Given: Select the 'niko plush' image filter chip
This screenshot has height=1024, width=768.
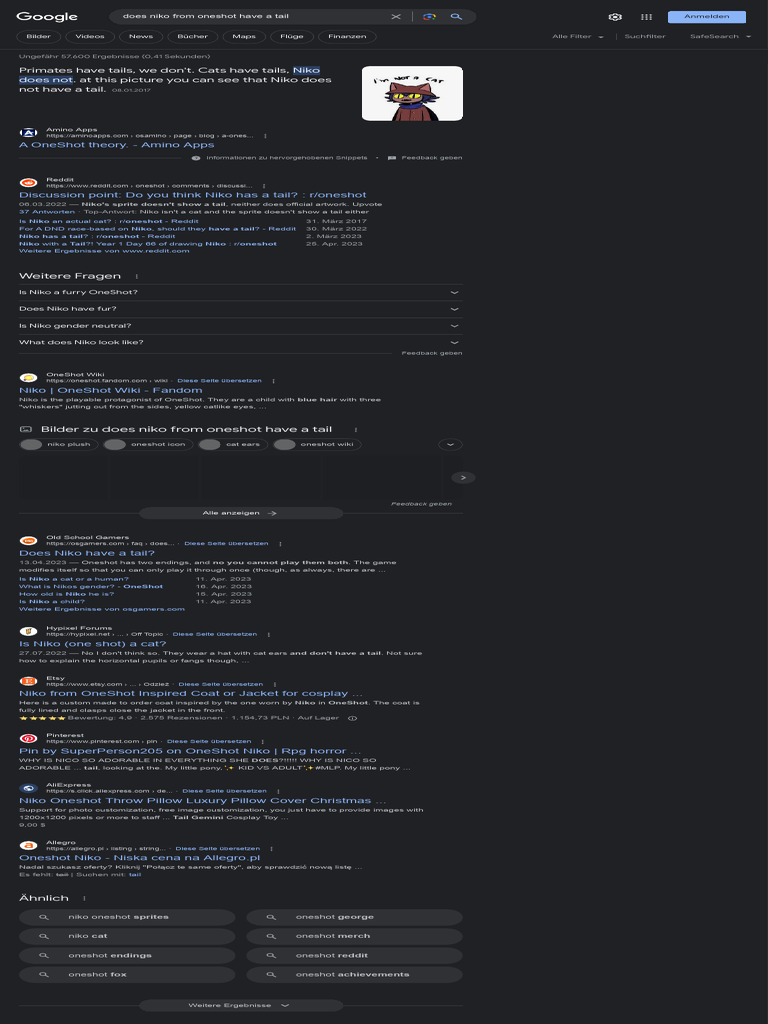Looking at the screenshot, I should (x=59, y=445).
